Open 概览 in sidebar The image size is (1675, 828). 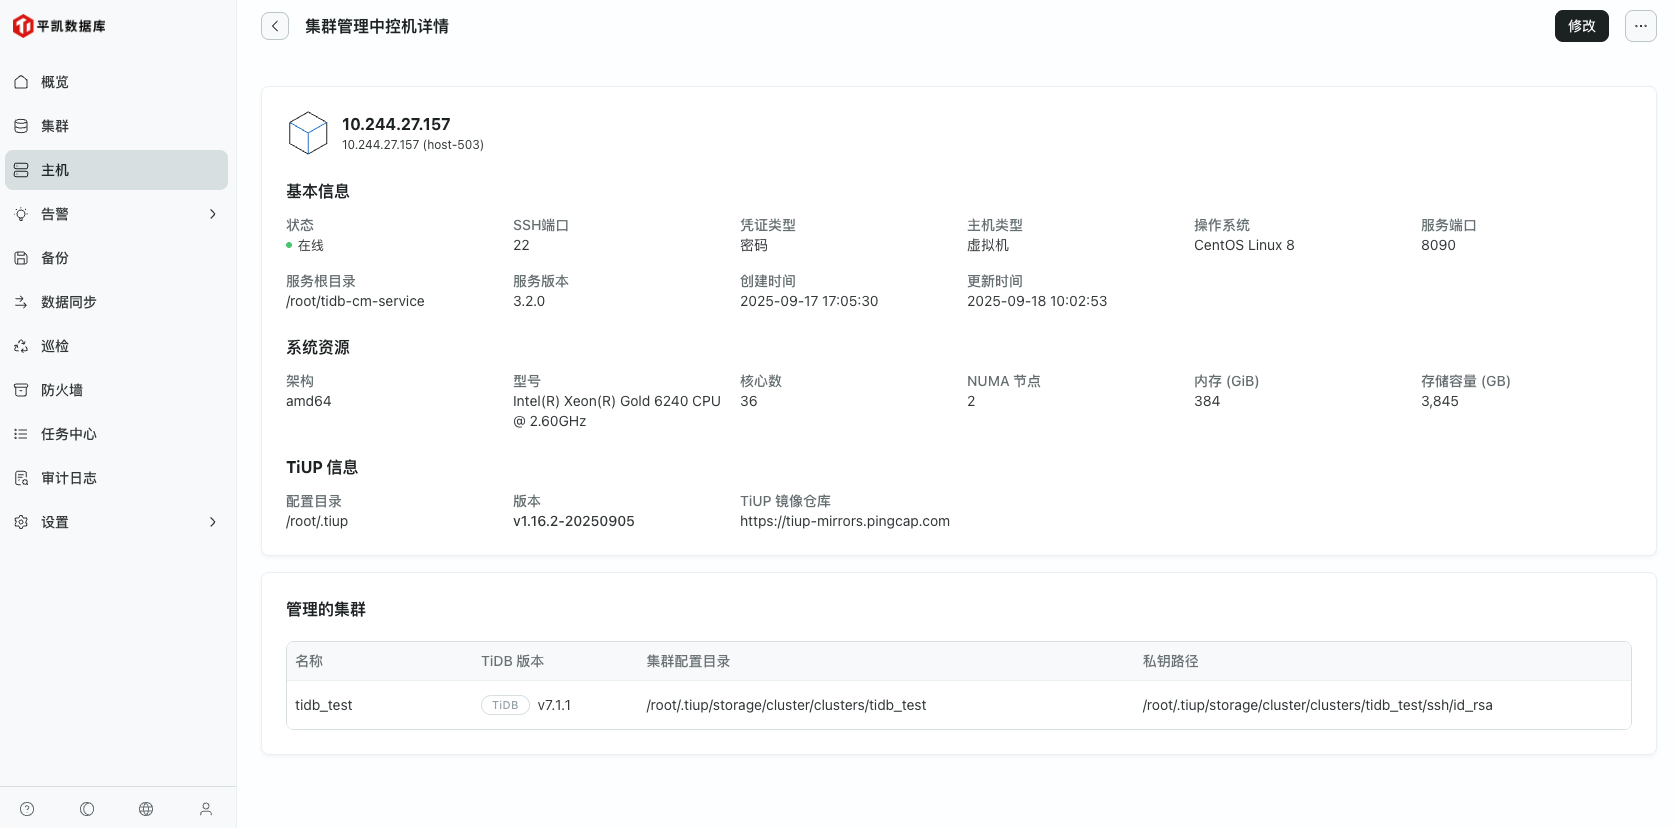pos(55,82)
